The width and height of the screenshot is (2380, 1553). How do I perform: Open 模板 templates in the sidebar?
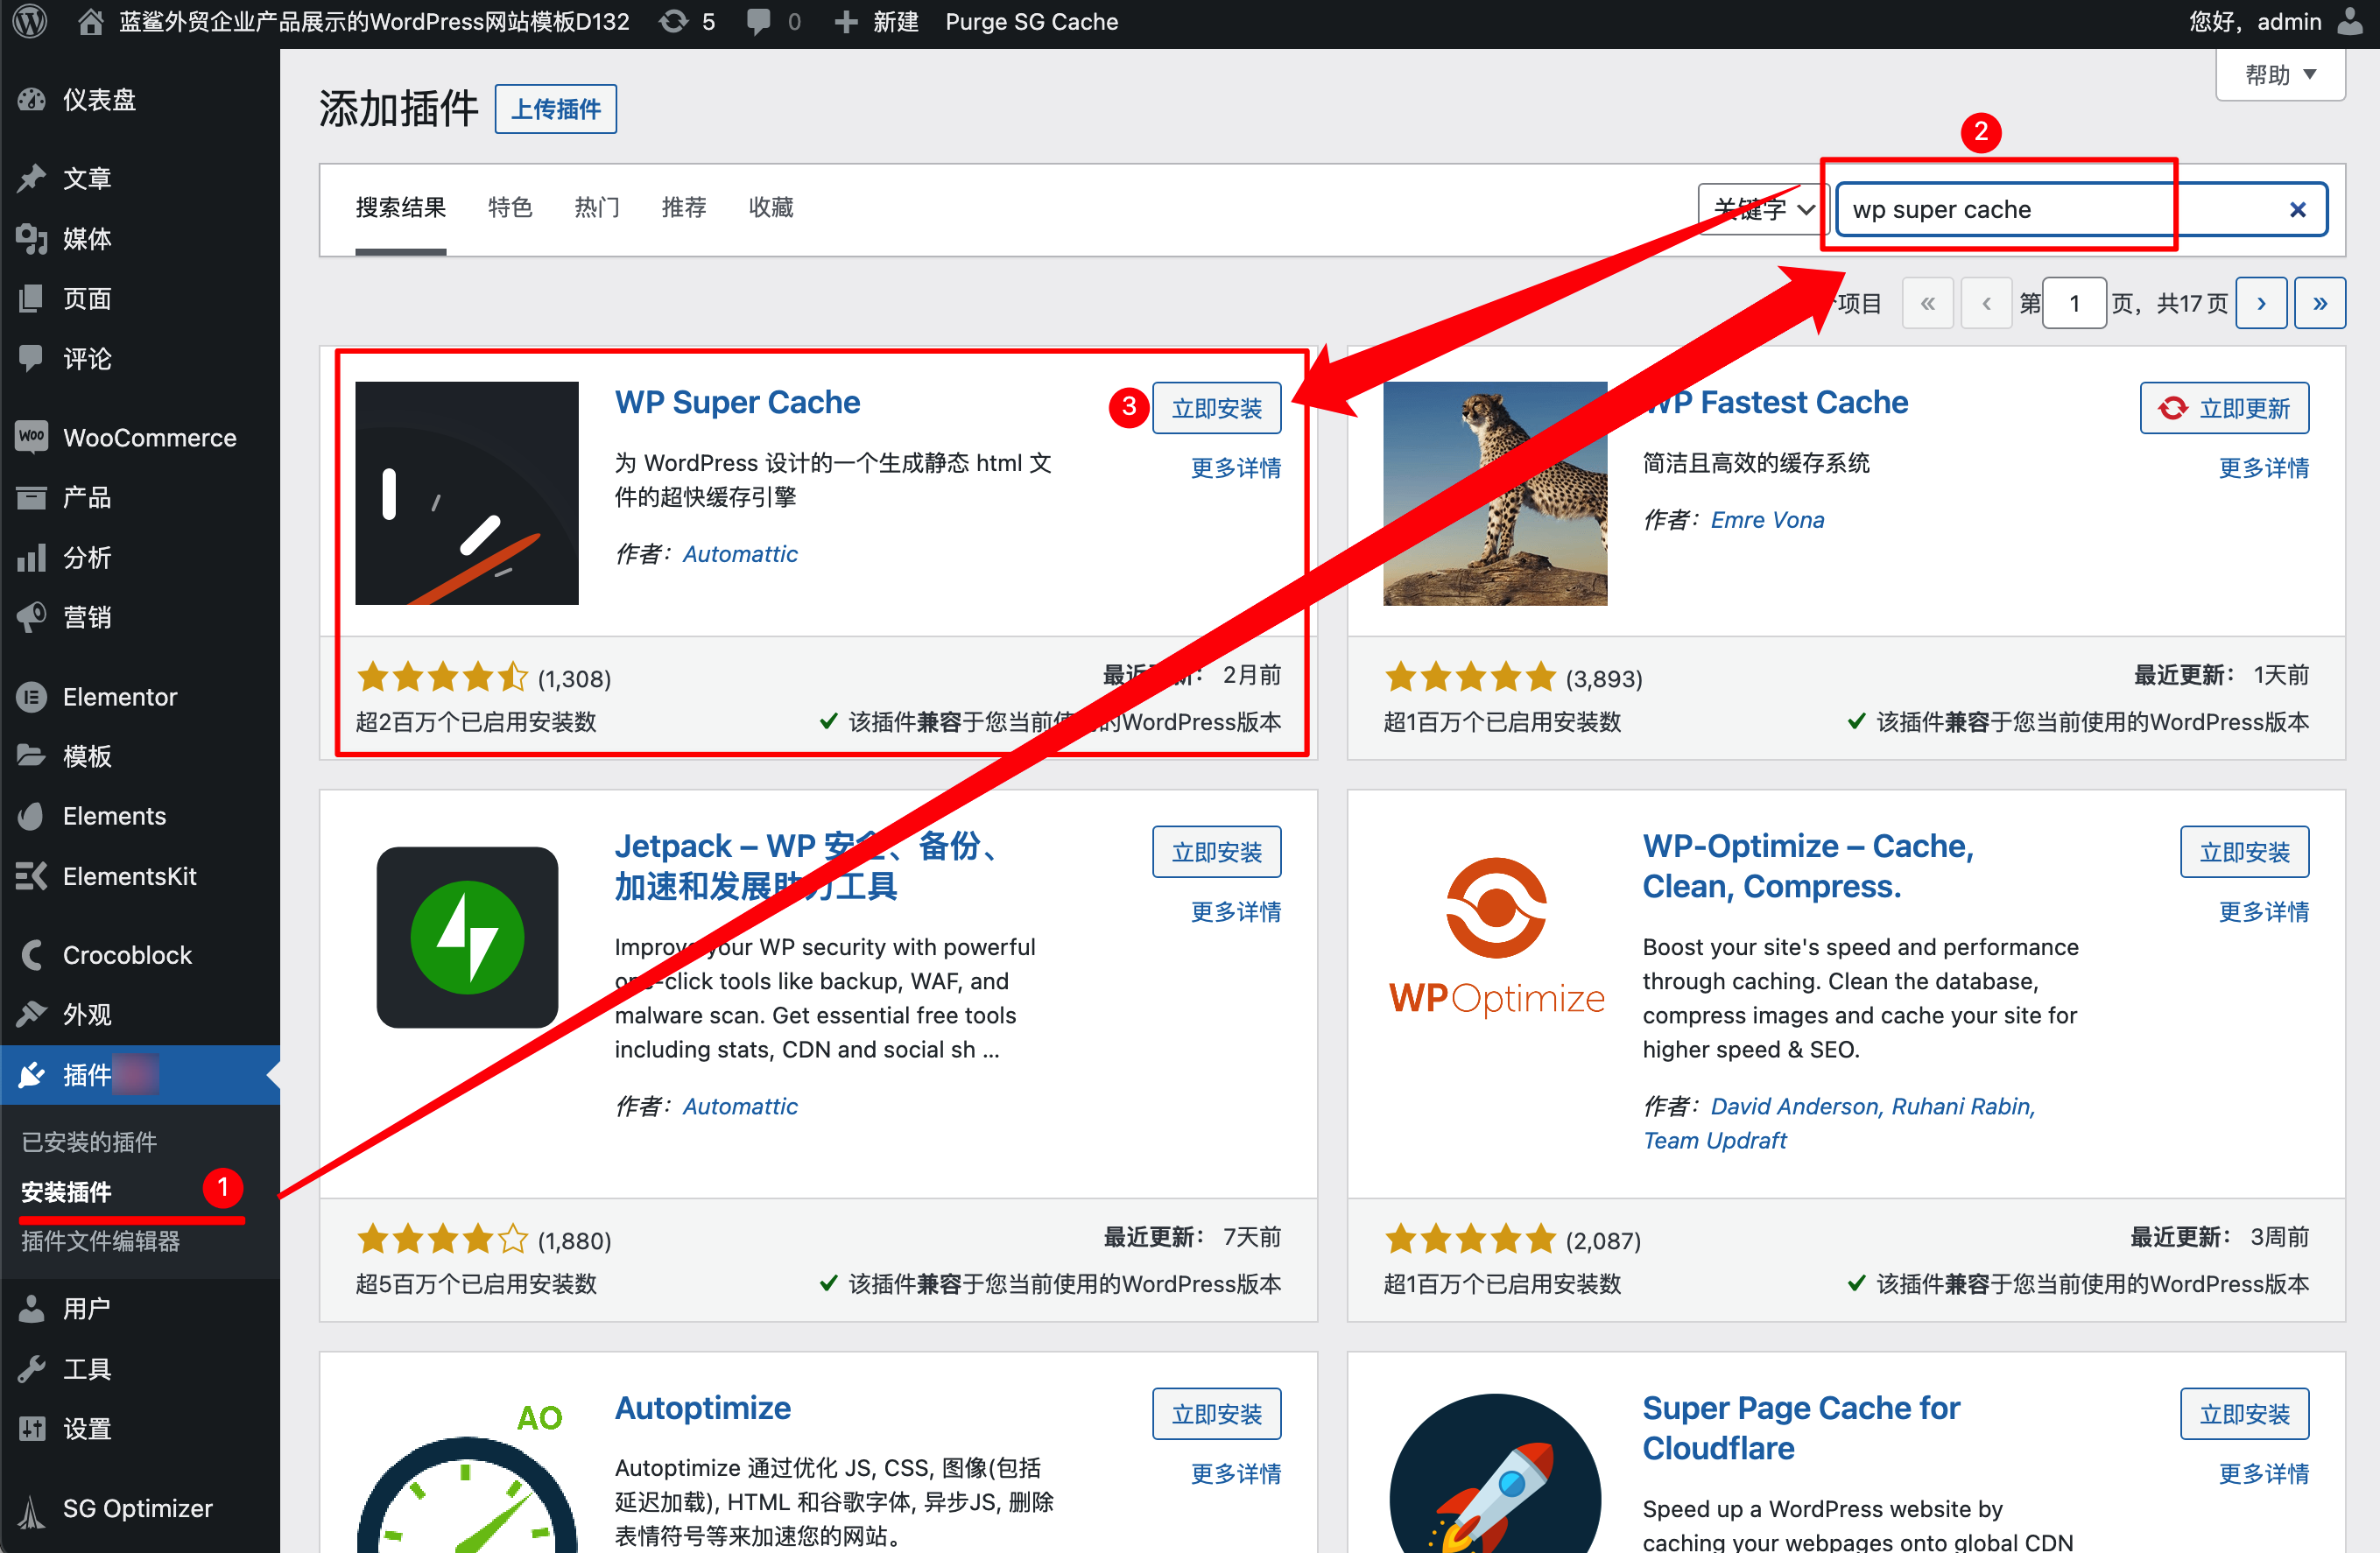point(140,756)
